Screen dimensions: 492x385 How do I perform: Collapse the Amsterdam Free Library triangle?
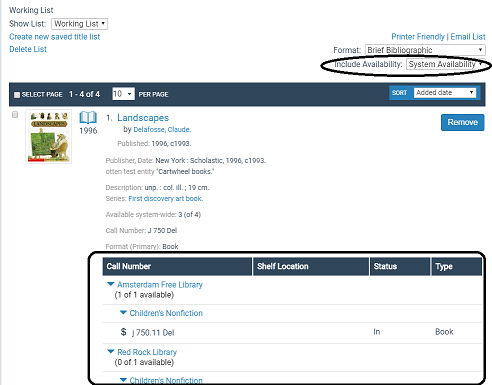110,284
